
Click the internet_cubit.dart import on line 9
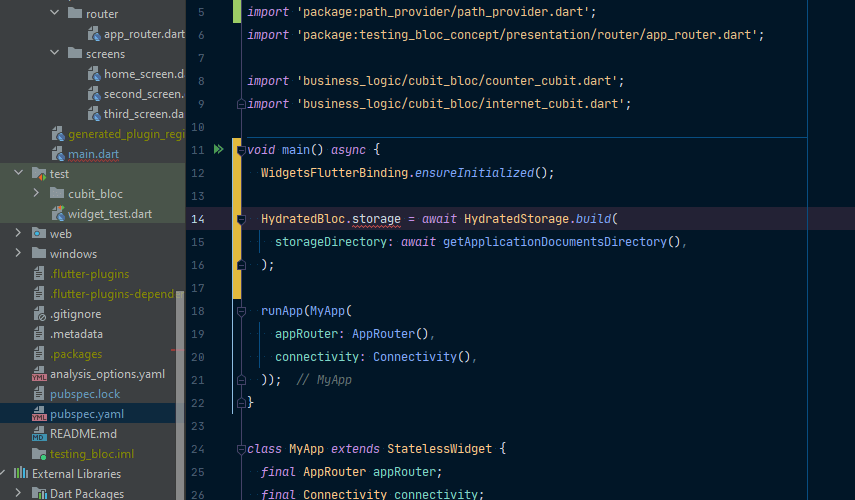coord(461,104)
